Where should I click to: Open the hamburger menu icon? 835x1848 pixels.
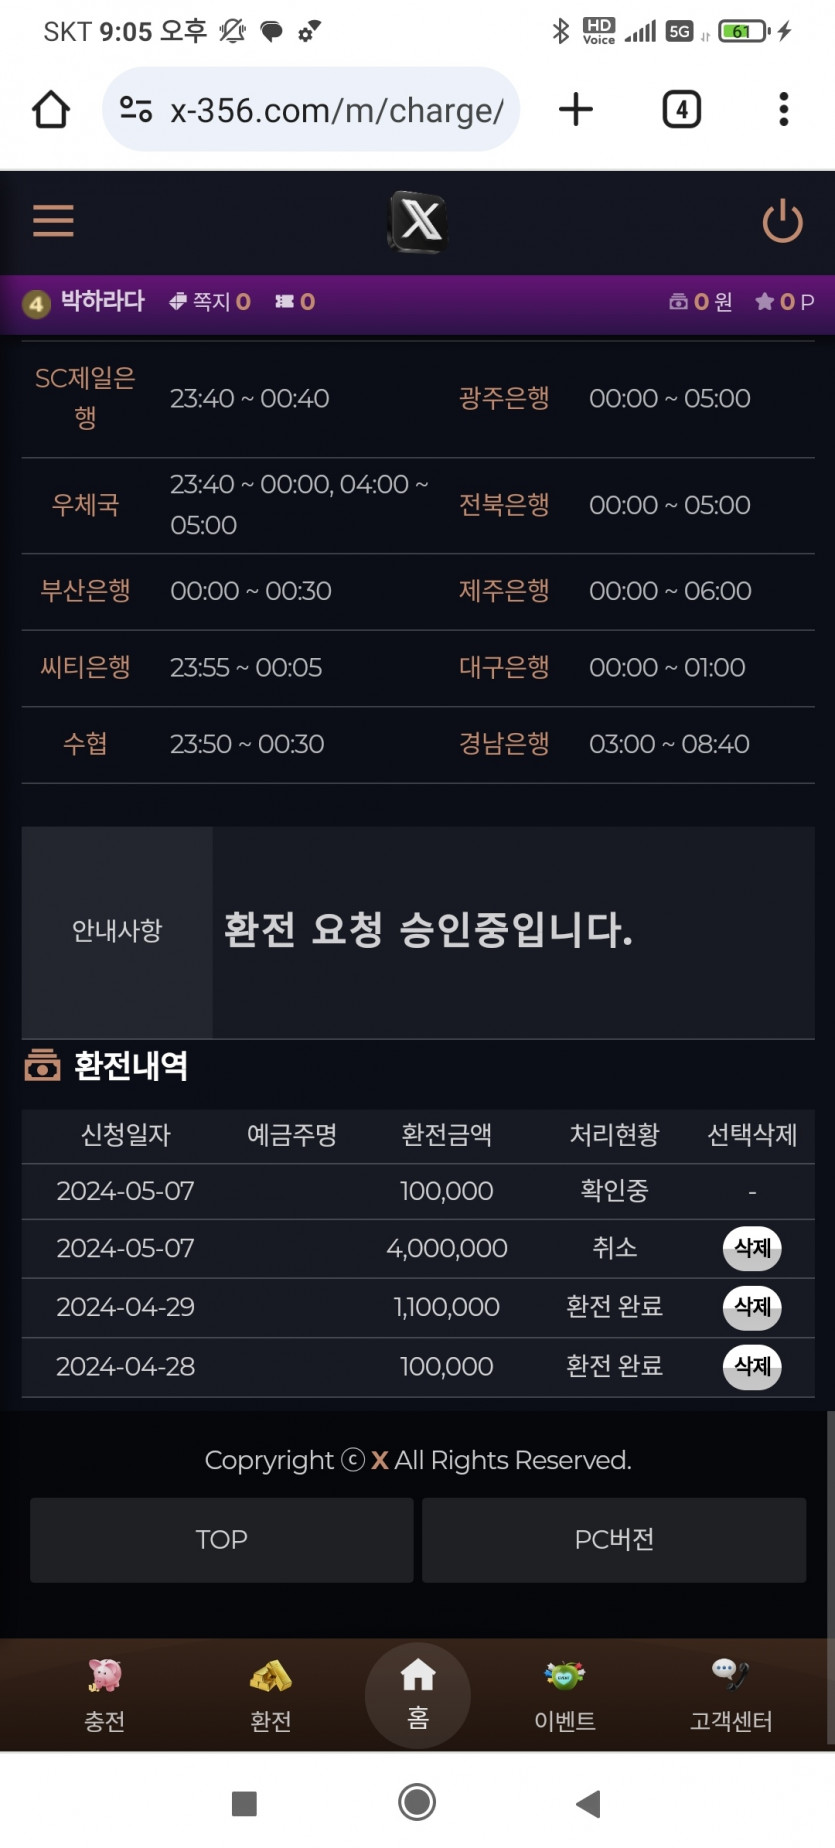53,221
